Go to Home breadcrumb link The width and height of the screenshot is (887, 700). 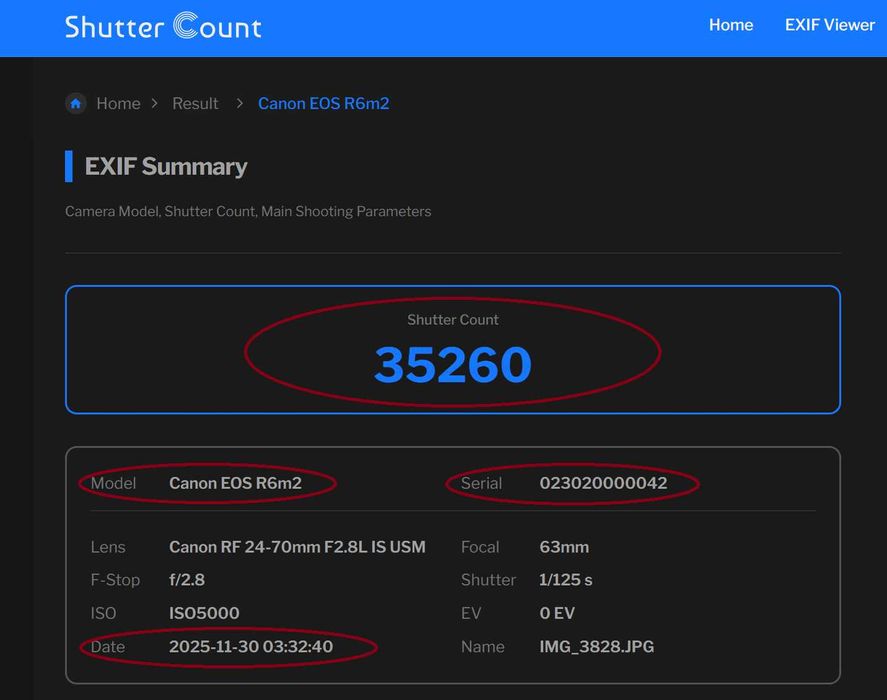[118, 104]
